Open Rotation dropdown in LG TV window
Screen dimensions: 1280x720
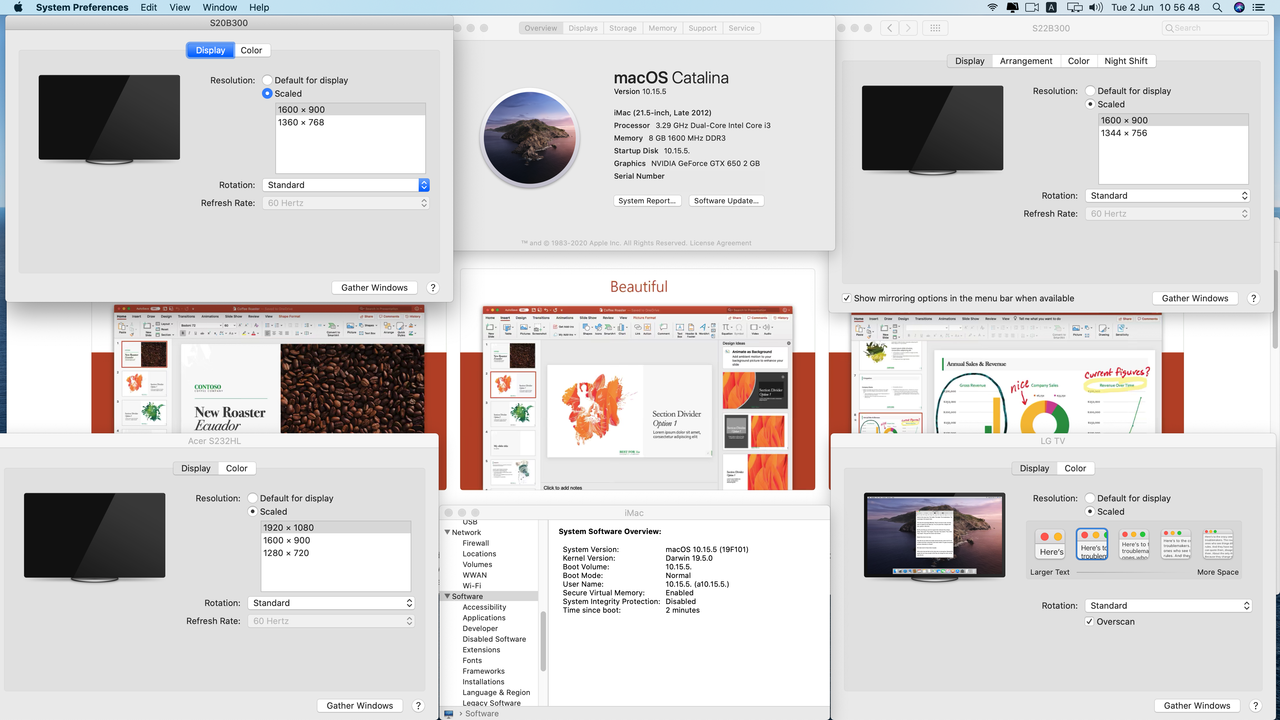click(1168, 606)
